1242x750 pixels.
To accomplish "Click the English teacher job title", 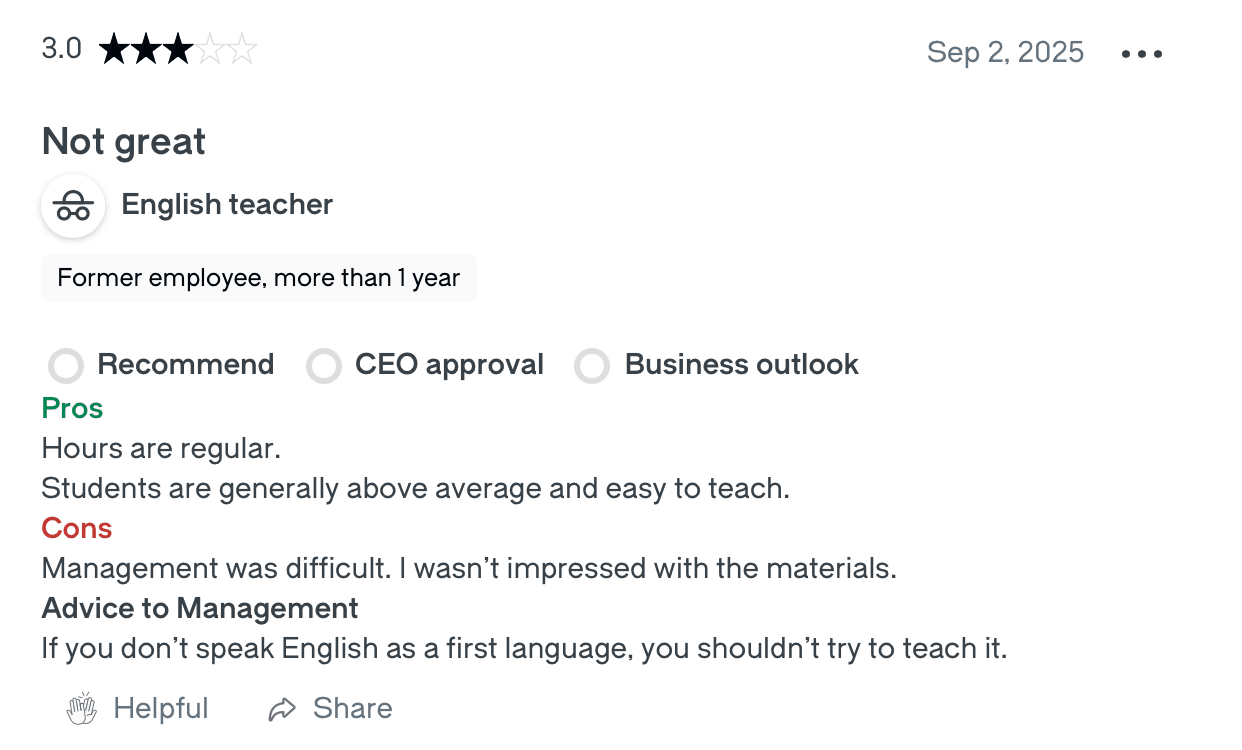I will point(226,204).
